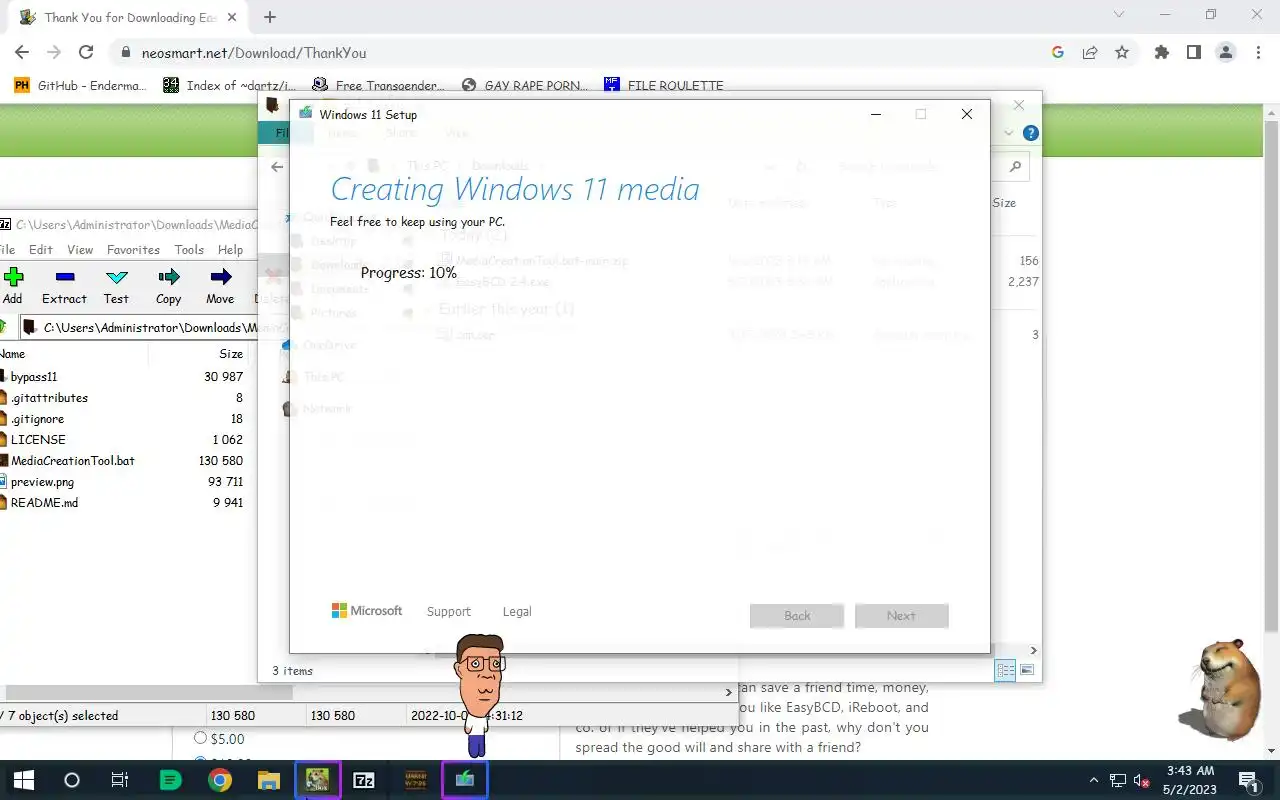Click Chrome's reload page icon

(86, 53)
